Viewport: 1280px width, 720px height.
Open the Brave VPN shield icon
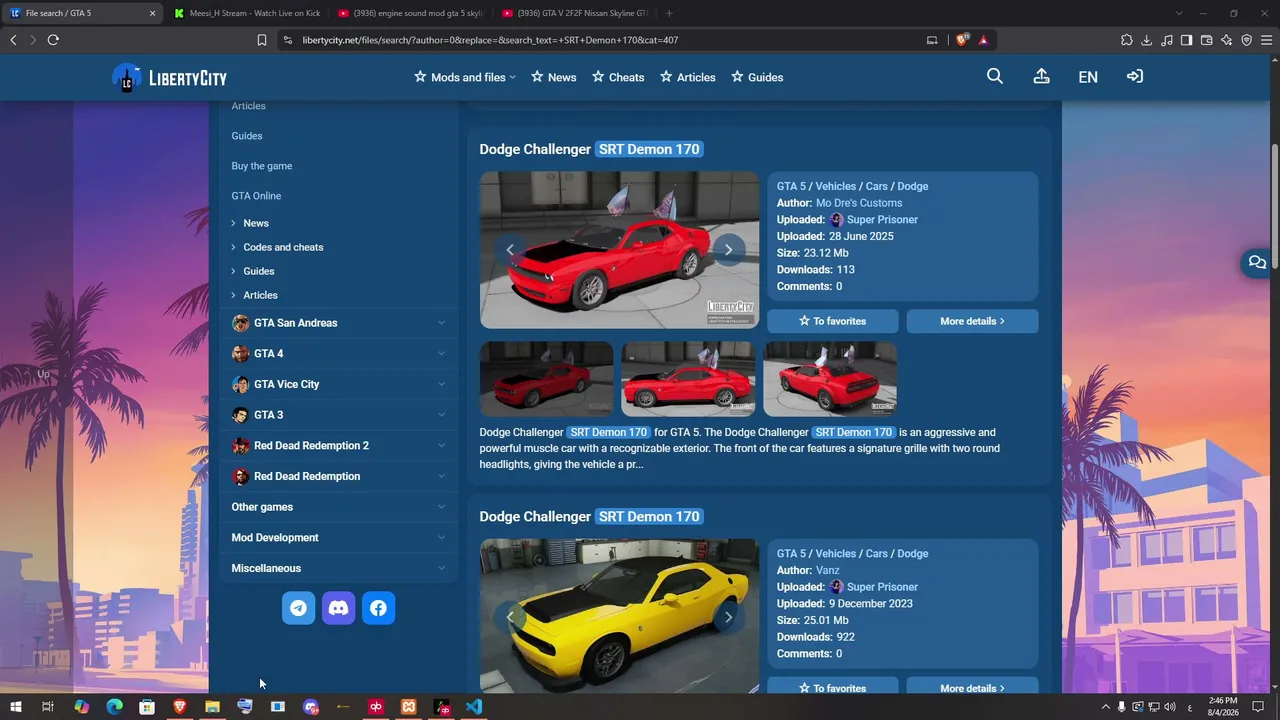[1247, 40]
